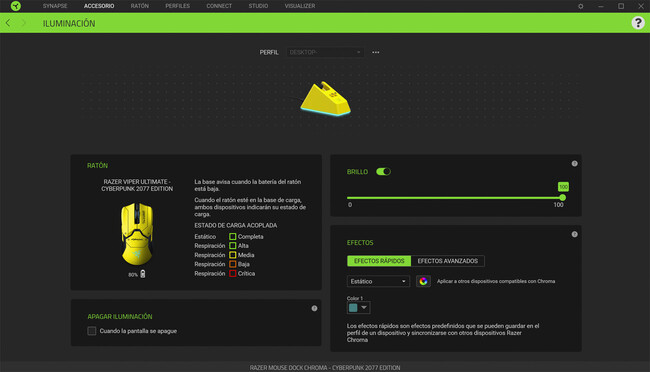Click the Brillo panel info icon
This screenshot has width=650, height=372.
(x=575, y=163)
